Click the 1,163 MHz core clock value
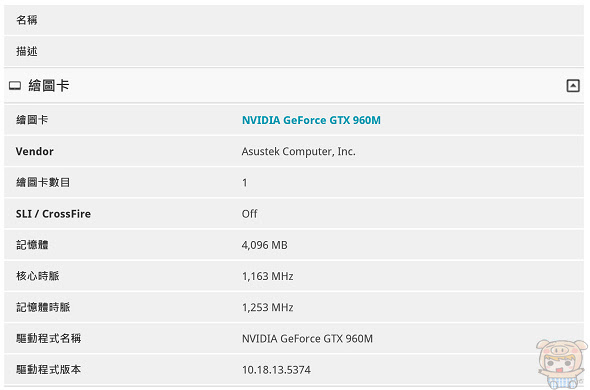The height and width of the screenshot is (390, 590). click(x=267, y=276)
